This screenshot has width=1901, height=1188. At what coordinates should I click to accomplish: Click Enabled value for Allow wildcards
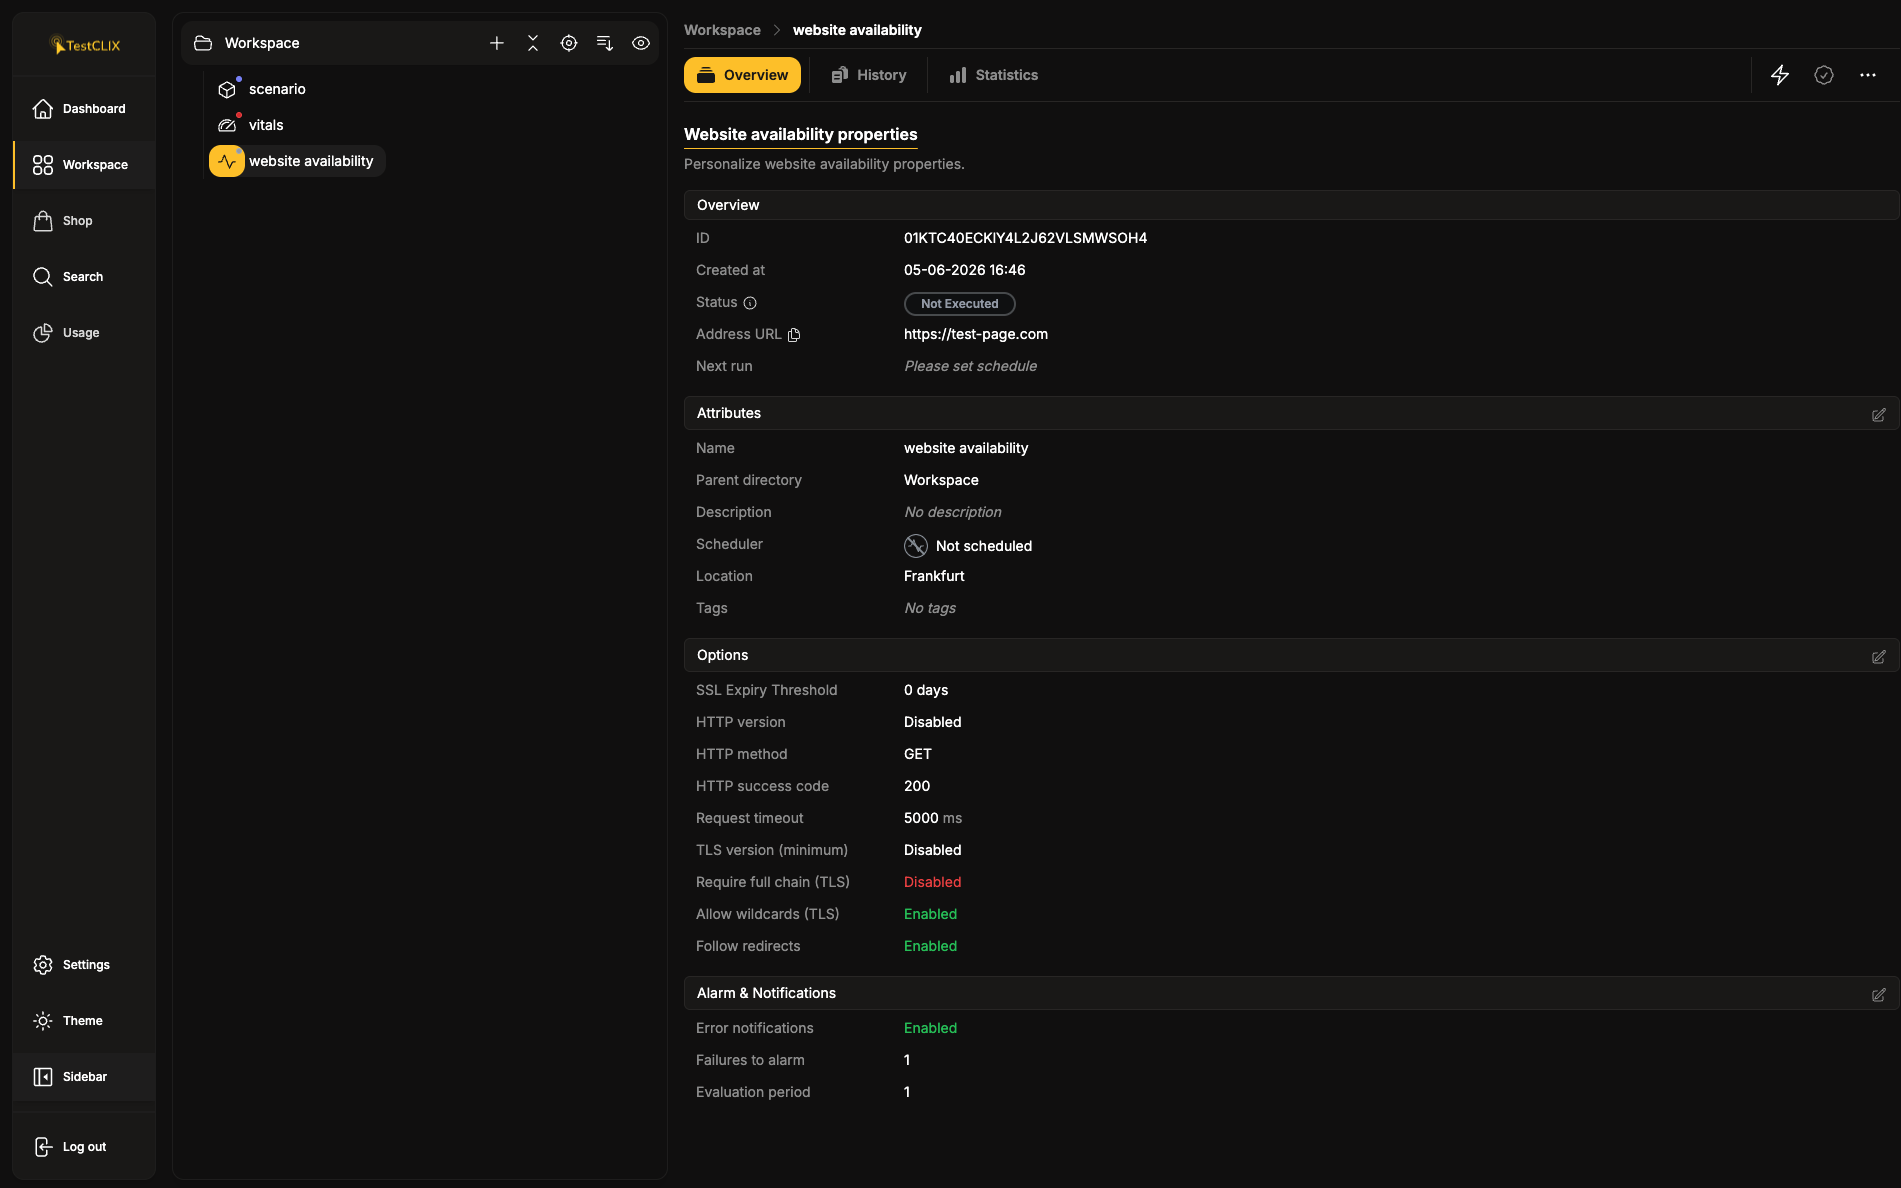click(930, 914)
